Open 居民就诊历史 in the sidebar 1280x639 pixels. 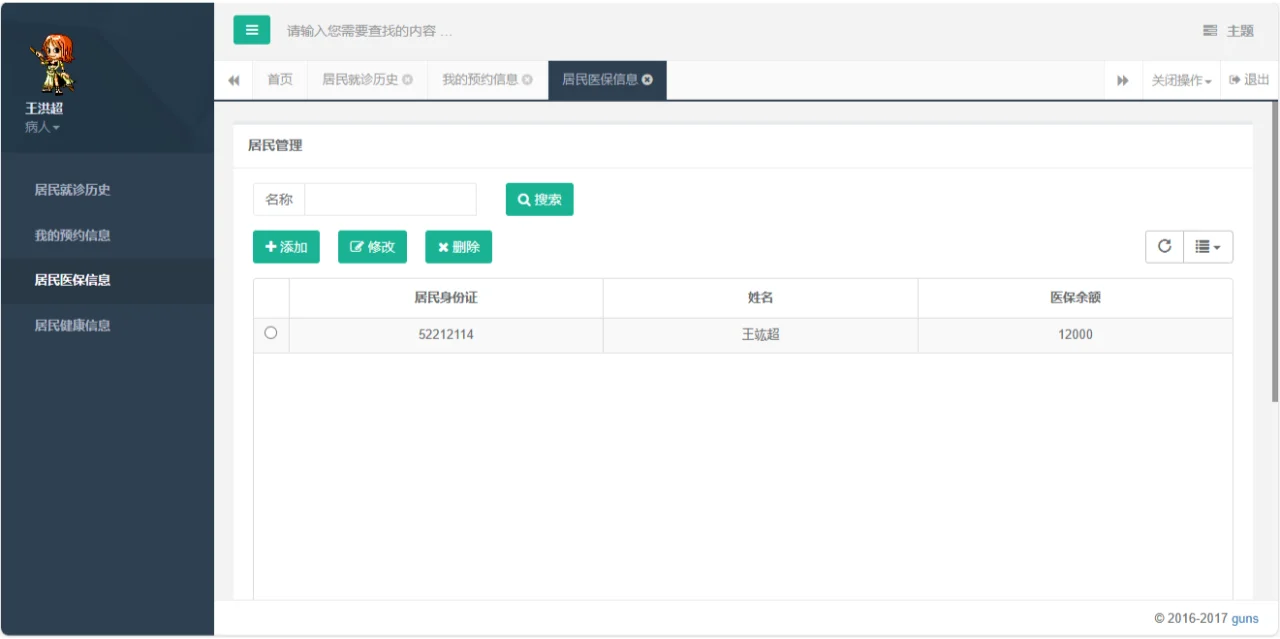pos(72,190)
